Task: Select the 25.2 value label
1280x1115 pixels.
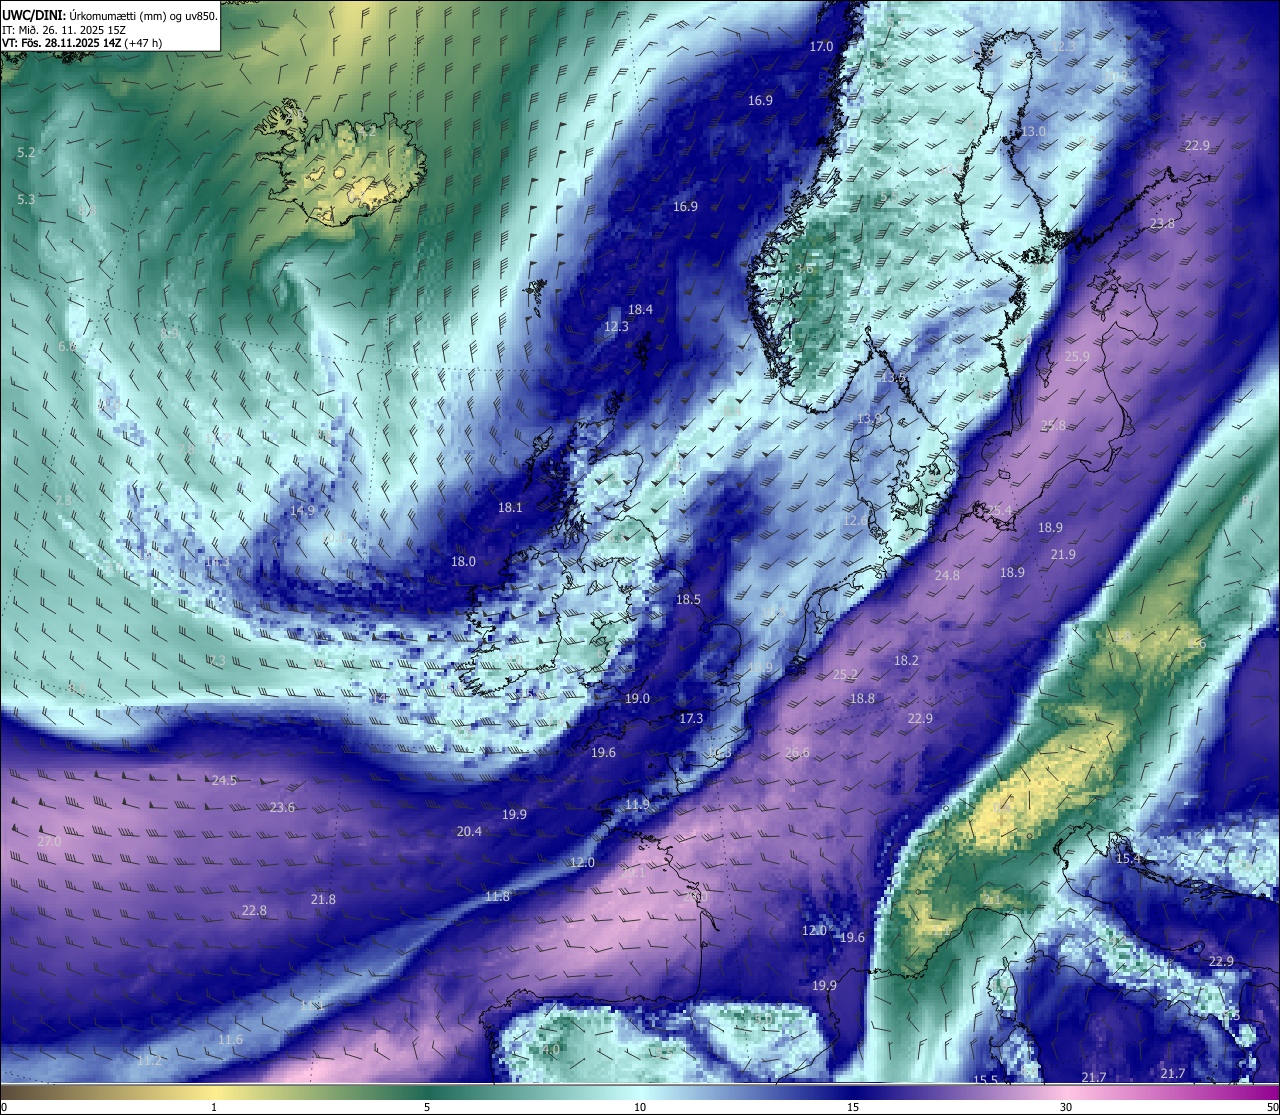Action: click(x=845, y=674)
